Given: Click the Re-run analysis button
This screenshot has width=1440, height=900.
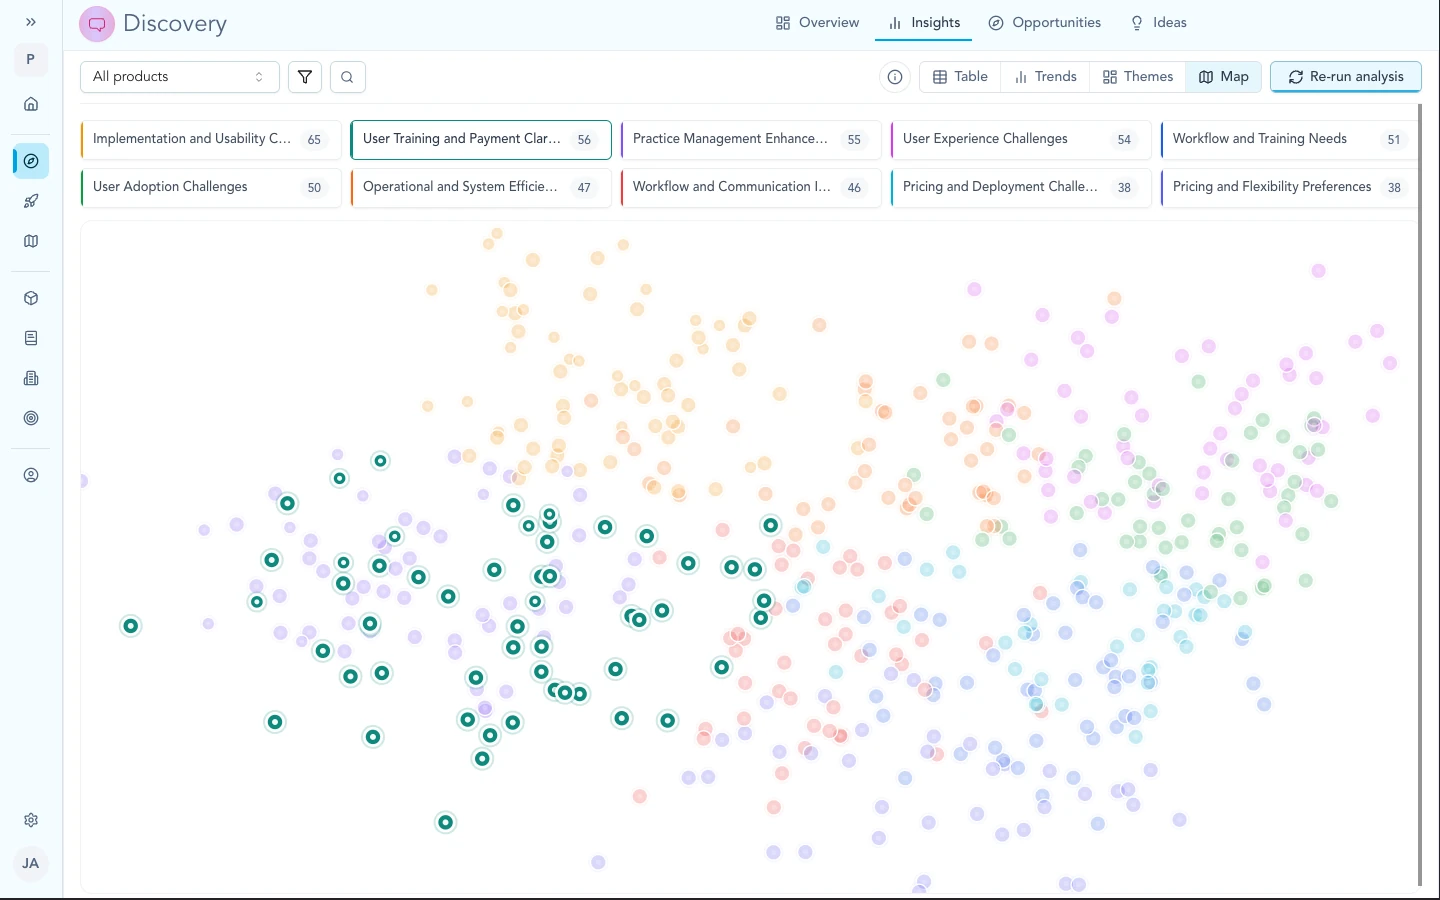Looking at the screenshot, I should (1345, 76).
